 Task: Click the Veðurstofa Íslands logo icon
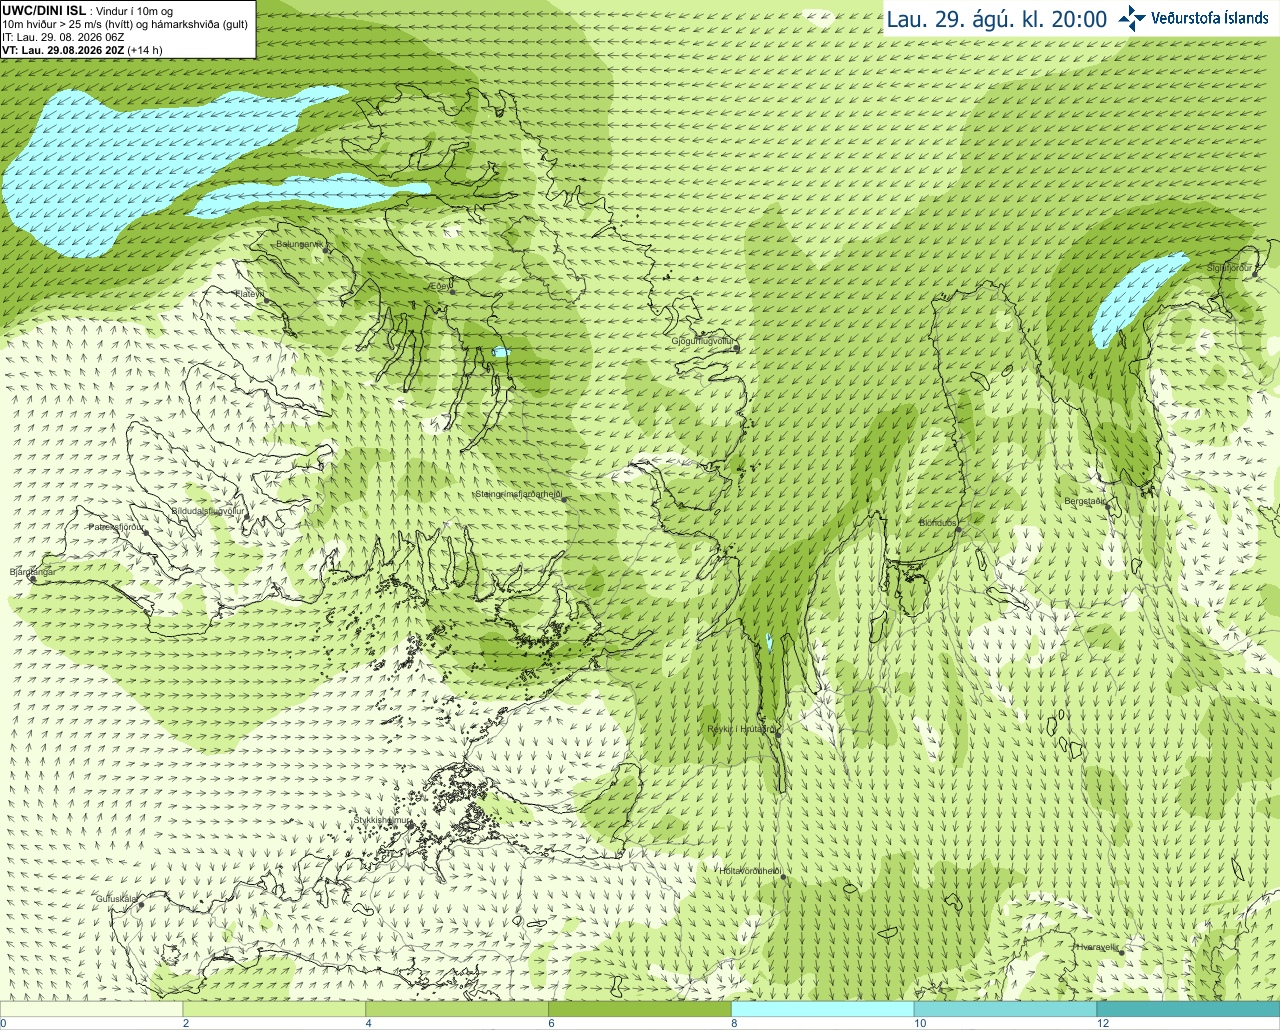(x=1132, y=18)
